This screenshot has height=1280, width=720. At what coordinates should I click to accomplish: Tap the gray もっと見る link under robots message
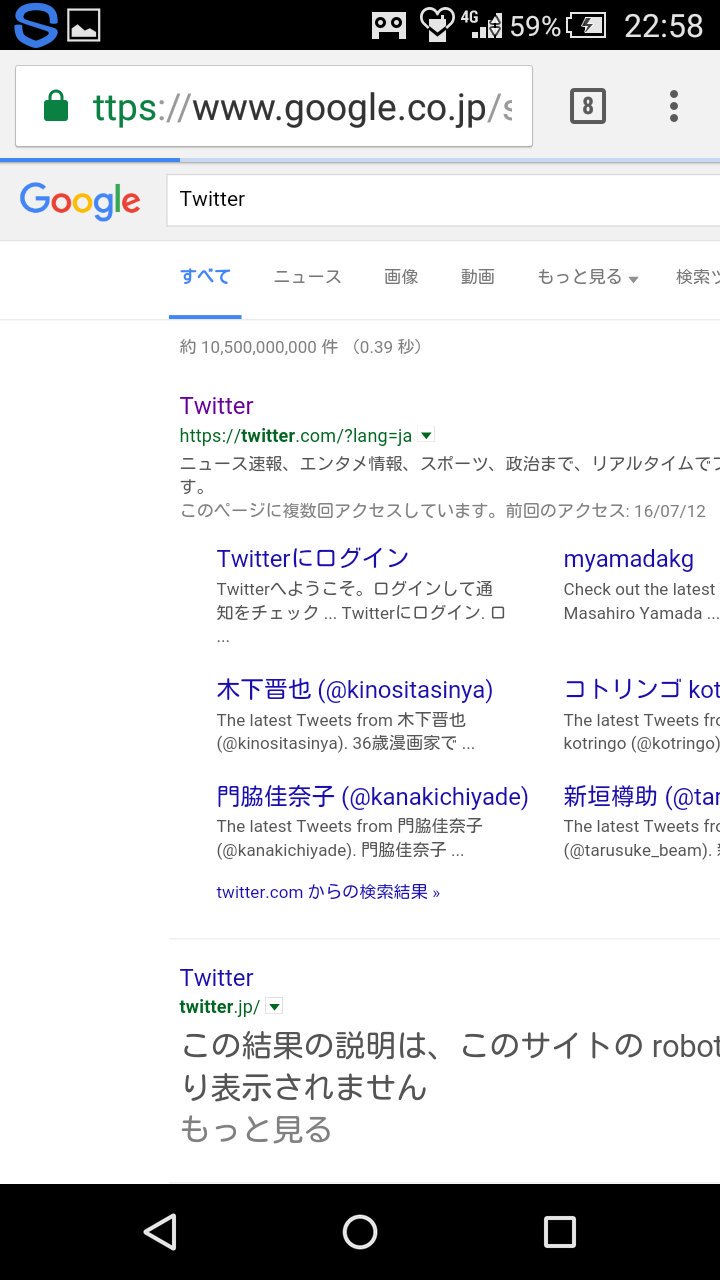[x=255, y=1130]
